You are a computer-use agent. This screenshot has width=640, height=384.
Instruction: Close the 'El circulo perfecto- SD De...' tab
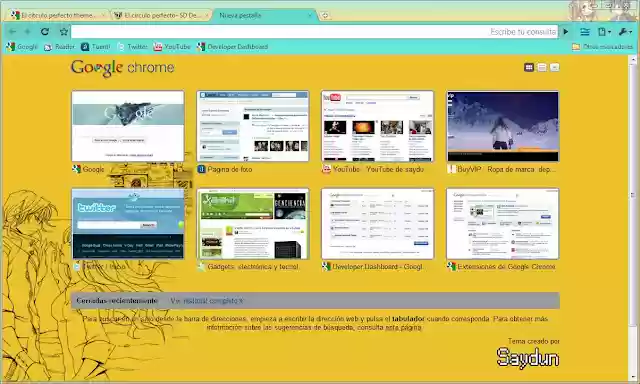click(x=207, y=16)
